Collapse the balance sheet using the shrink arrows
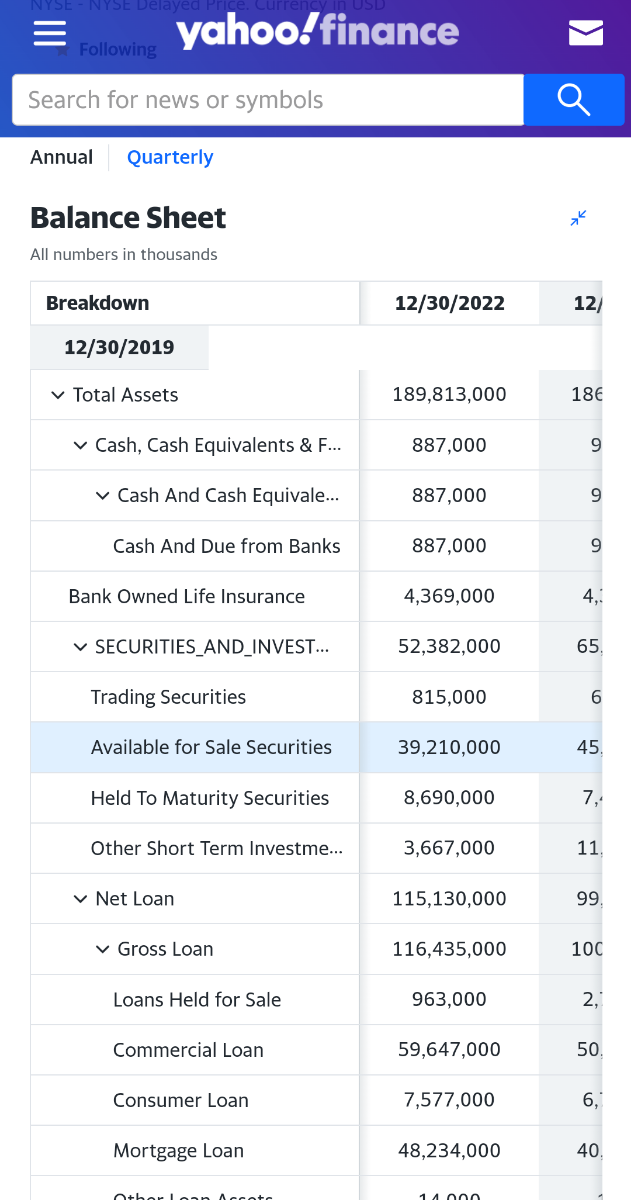This screenshot has height=1200, width=631. [578, 218]
